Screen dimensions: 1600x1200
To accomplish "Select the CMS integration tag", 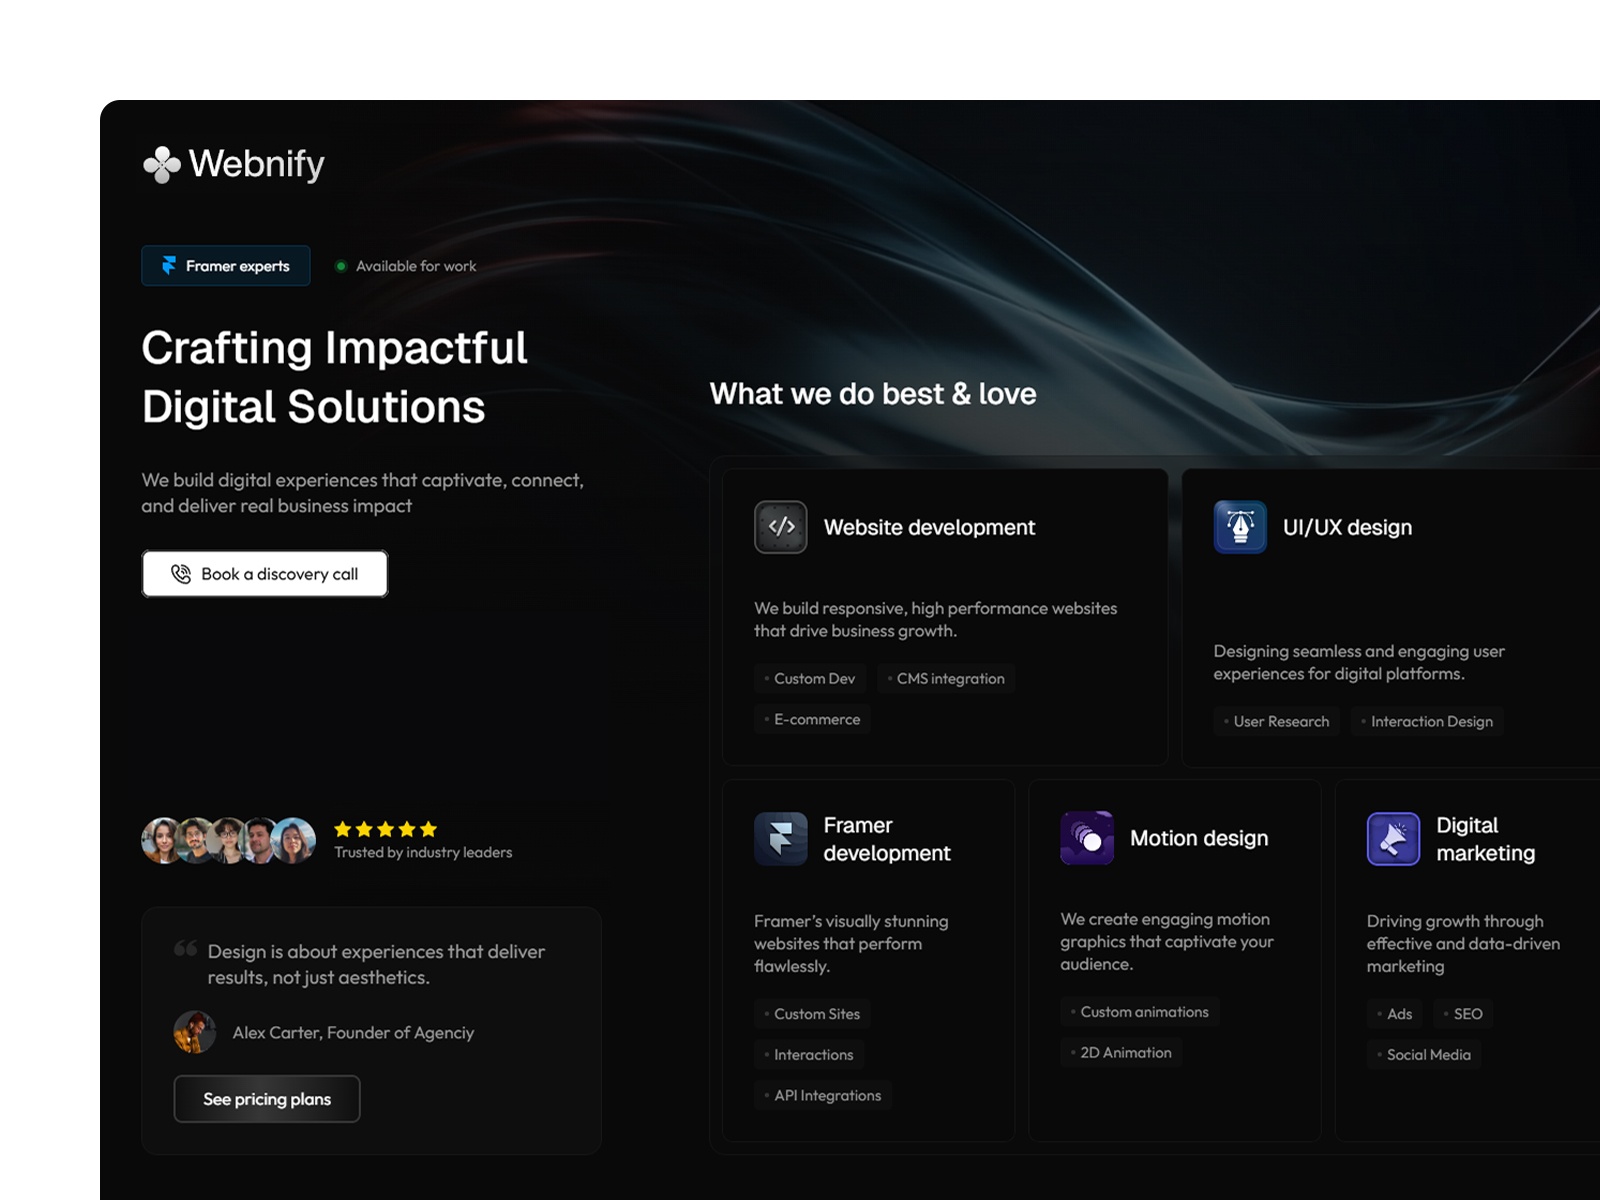I will coord(946,679).
